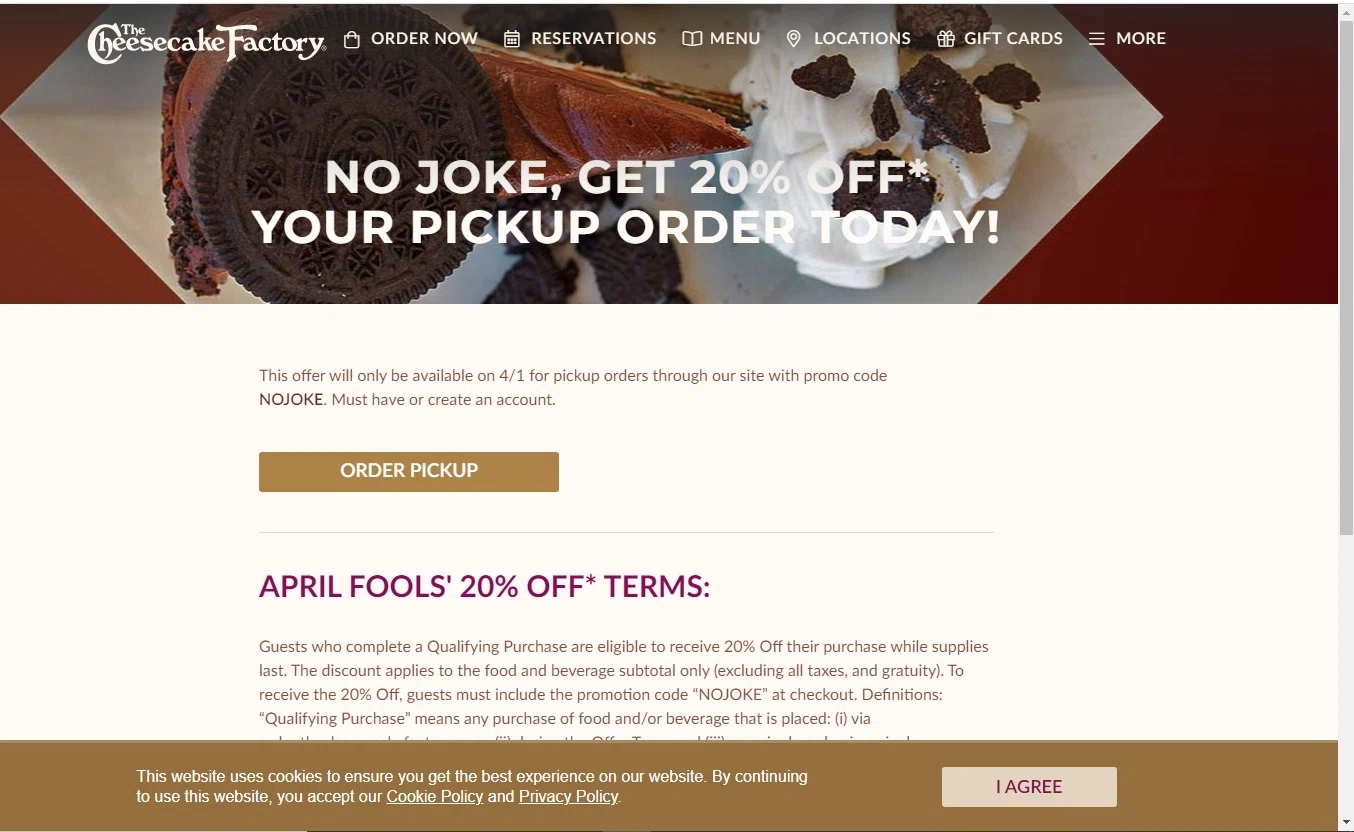Click the open book icon
Image resolution: width=1354 pixels, height=832 pixels.
pos(692,39)
